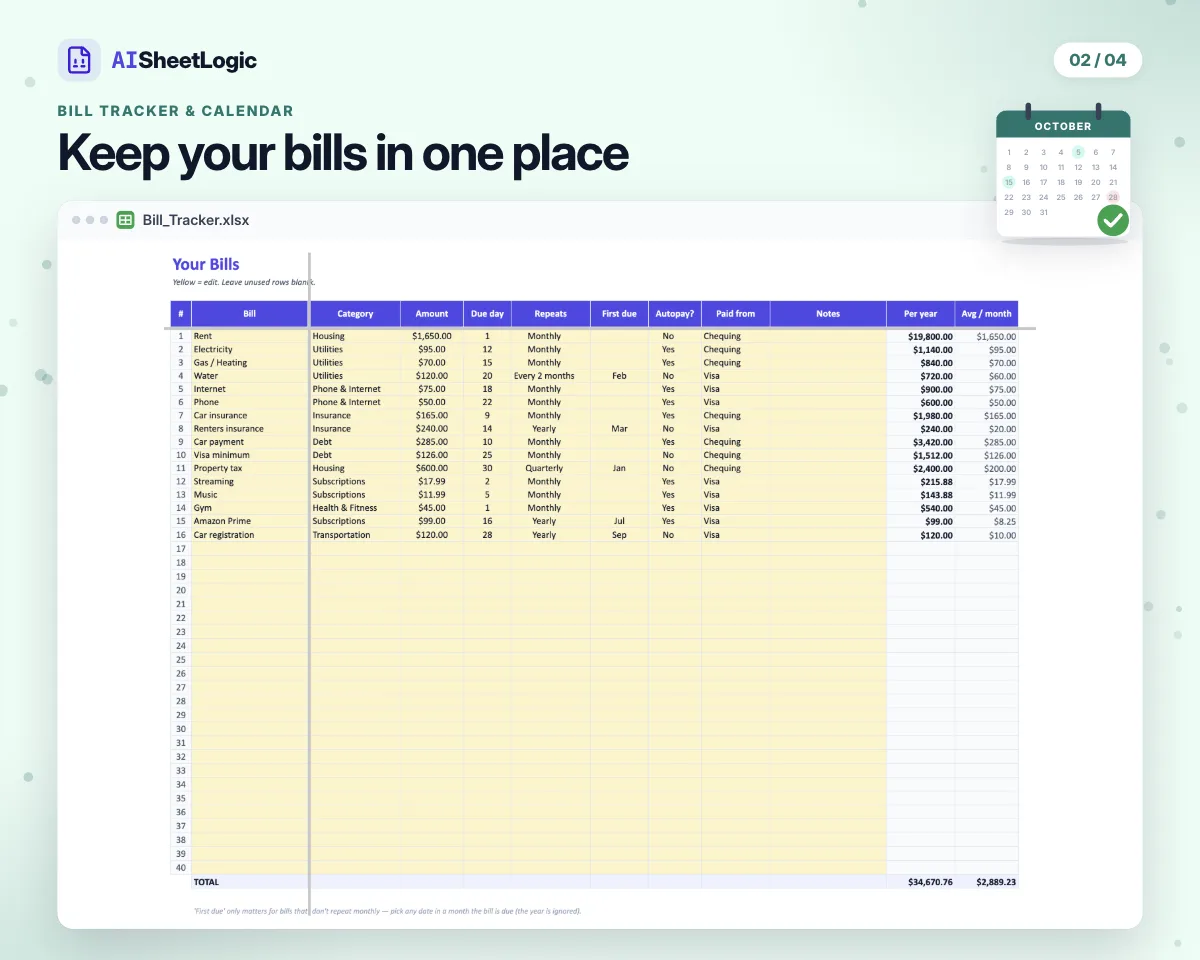1200x960 pixels.
Task: Click the $2,889.23 monthly total cell
Action: coord(987,882)
